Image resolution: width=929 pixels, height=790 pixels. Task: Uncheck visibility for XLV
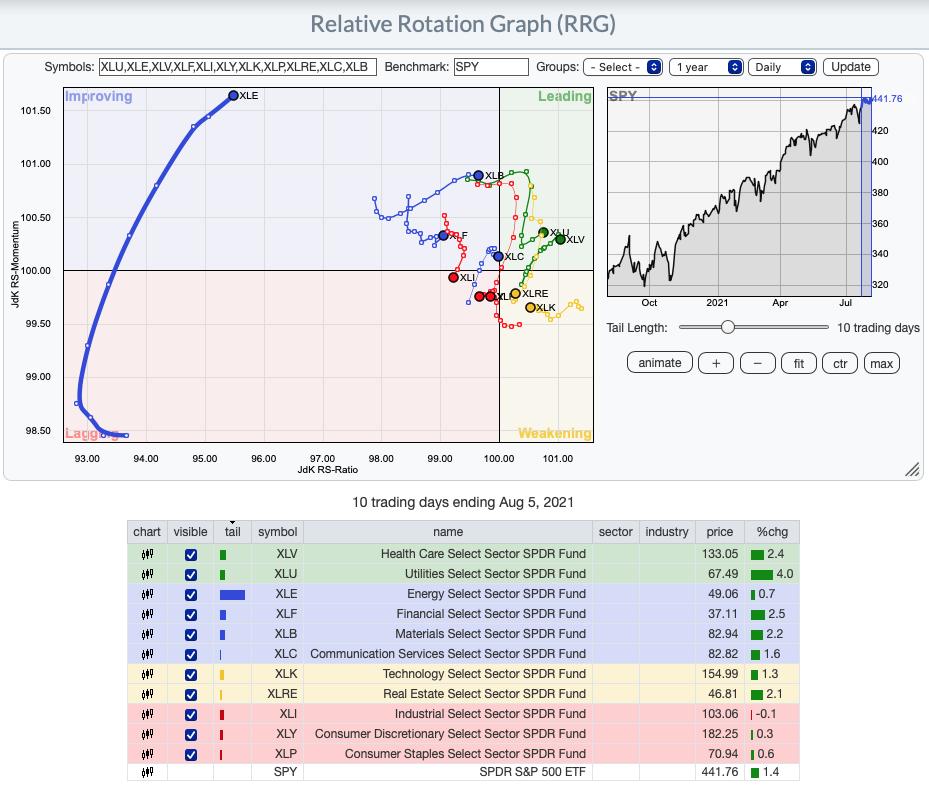pyautogui.click(x=191, y=555)
